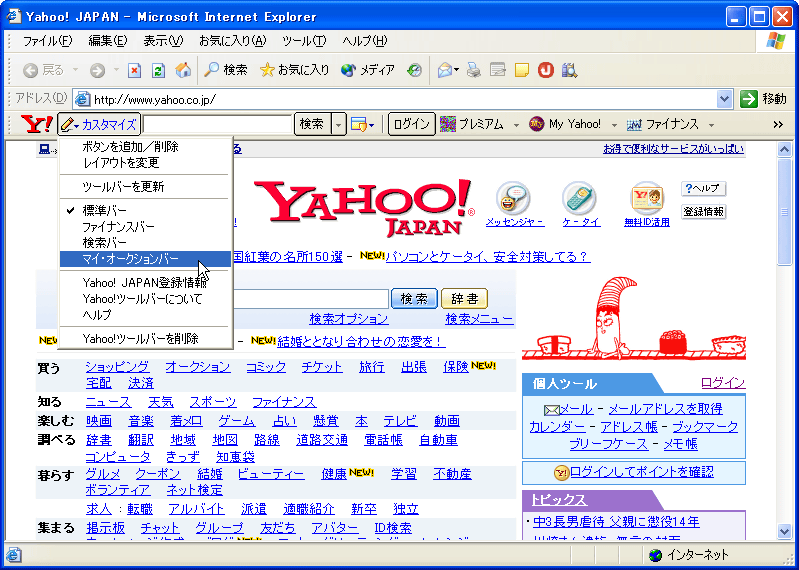799x570 pixels.
Task: Go to home page via house icon
Action: (x=183, y=70)
